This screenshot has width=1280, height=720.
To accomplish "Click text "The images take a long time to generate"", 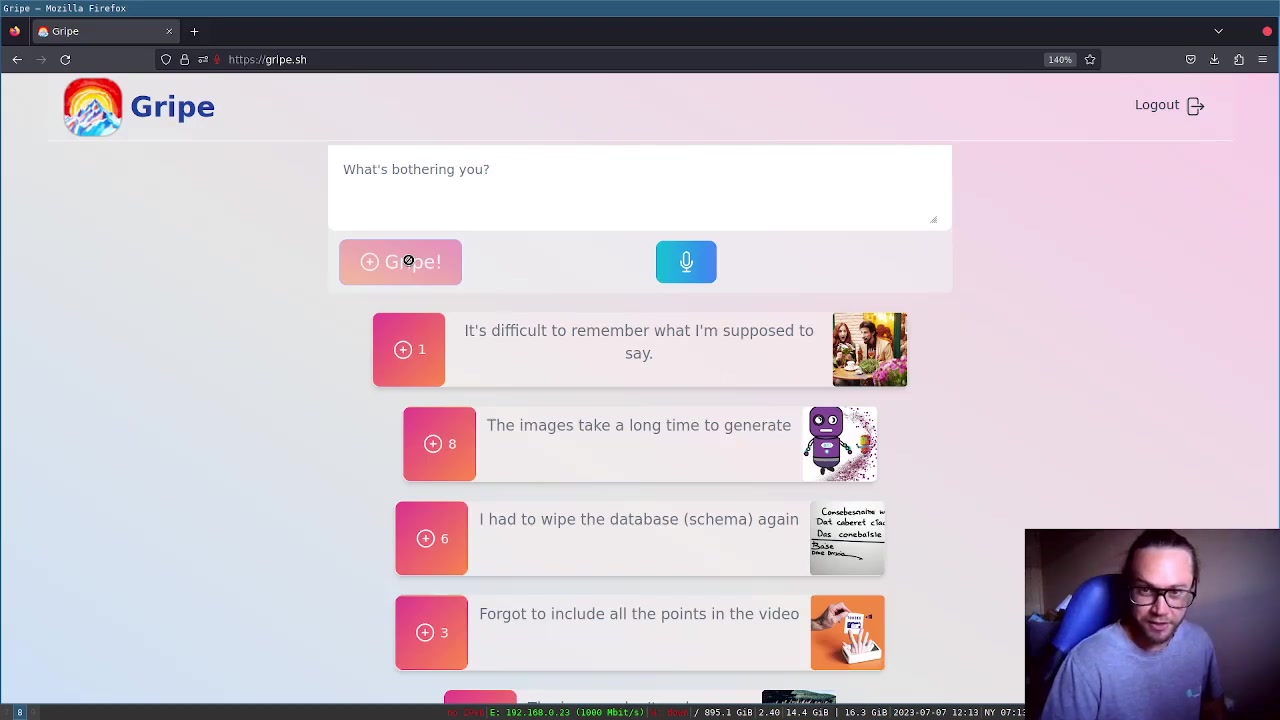I will tap(639, 425).
